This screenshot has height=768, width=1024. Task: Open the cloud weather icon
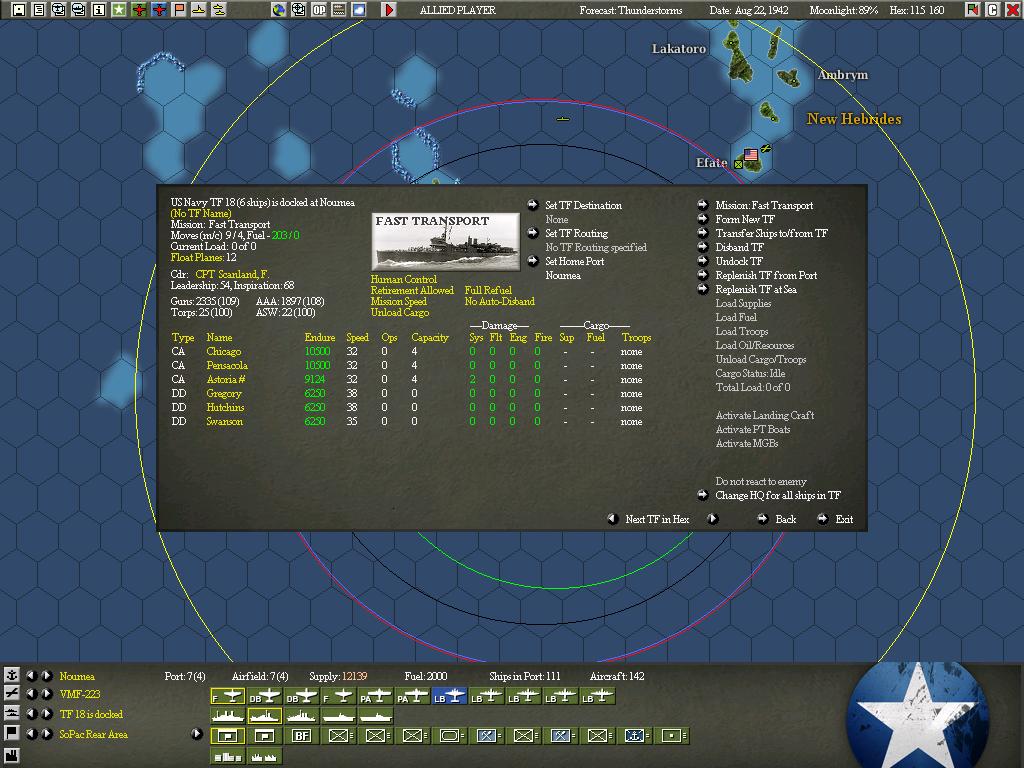point(359,10)
